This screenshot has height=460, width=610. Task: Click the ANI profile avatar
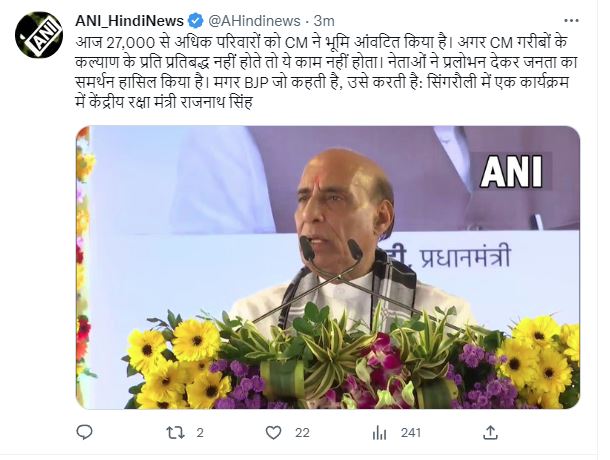tap(39, 35)
